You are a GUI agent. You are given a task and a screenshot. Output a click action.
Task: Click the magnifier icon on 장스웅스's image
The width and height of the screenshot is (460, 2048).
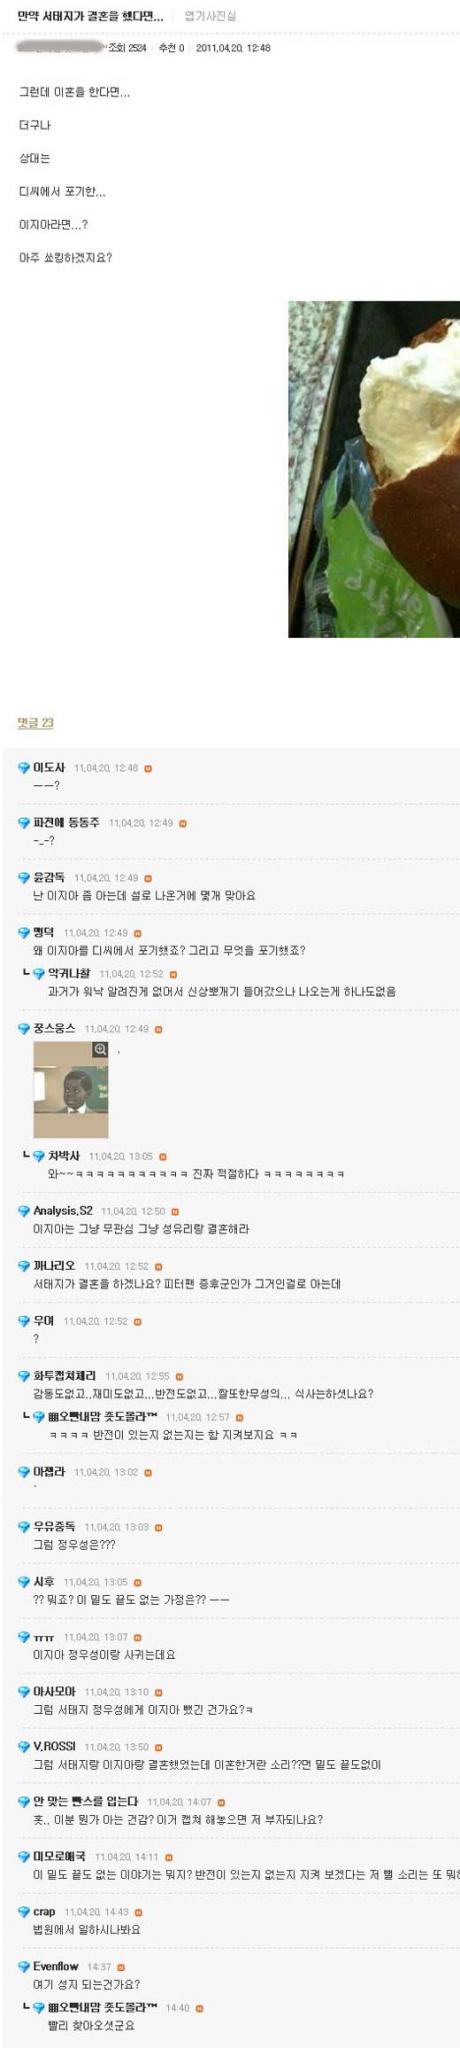click(100, 1049)
